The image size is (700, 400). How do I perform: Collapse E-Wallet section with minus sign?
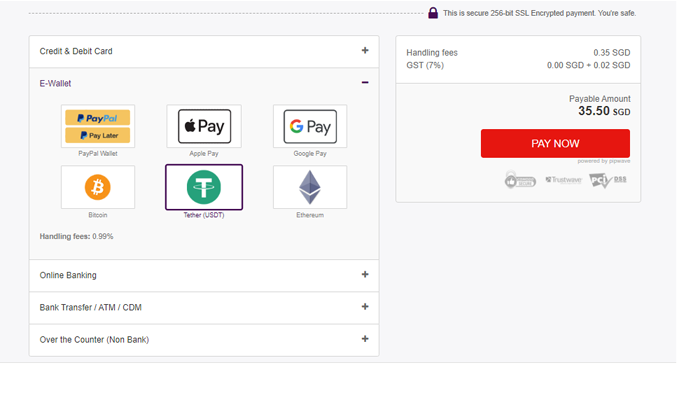(x=365, y=83)
